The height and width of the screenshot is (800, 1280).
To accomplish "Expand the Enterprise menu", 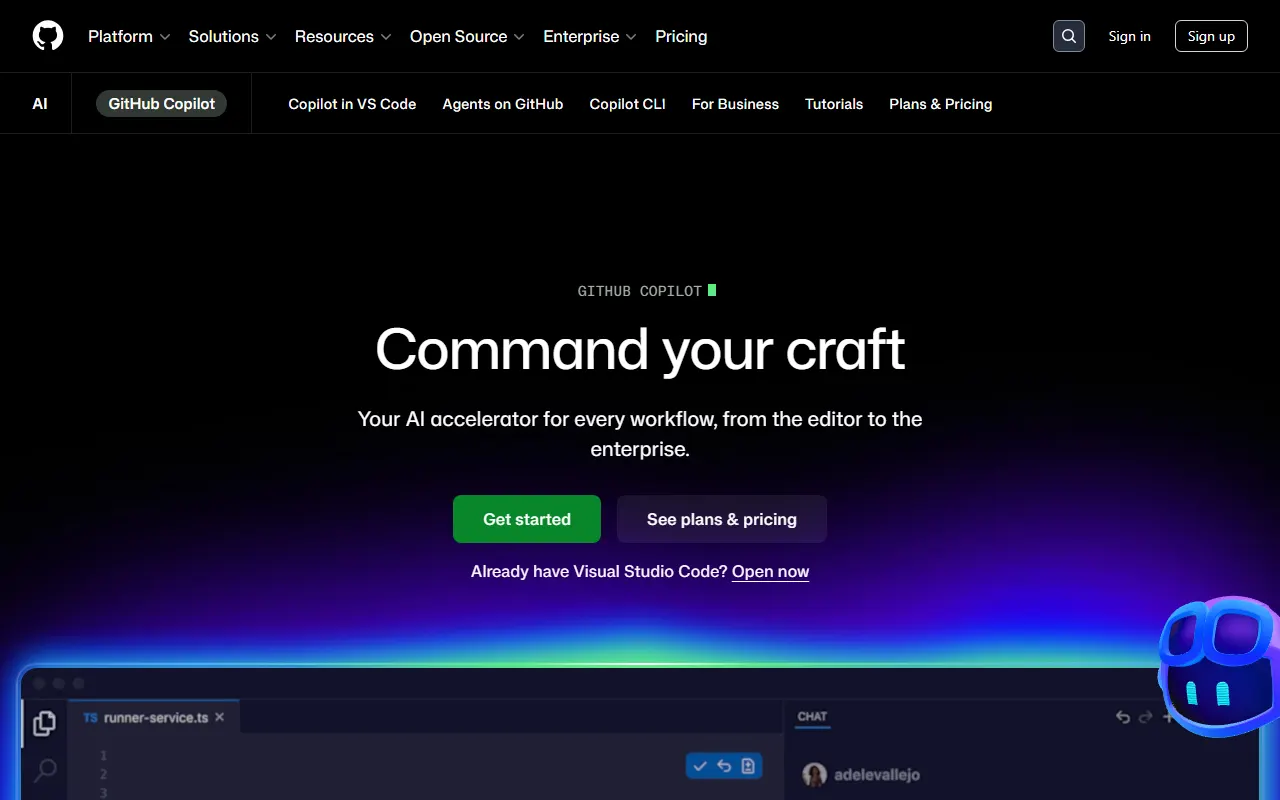I will (590, 36).
